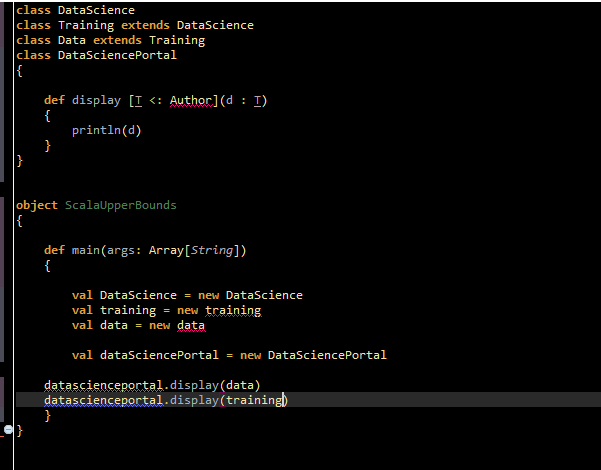Click "DataSciencePortal" in its class declaration line

pos(117,55)
